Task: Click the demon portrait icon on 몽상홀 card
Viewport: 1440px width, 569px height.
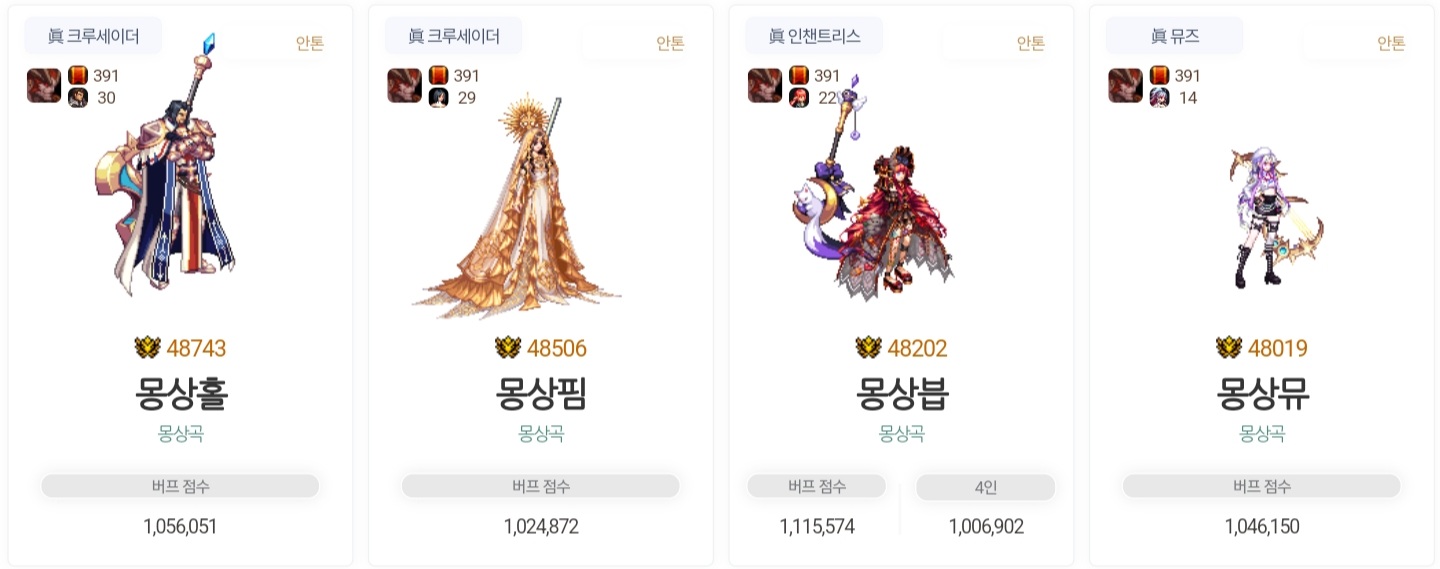Action: [x=44, y=85]
